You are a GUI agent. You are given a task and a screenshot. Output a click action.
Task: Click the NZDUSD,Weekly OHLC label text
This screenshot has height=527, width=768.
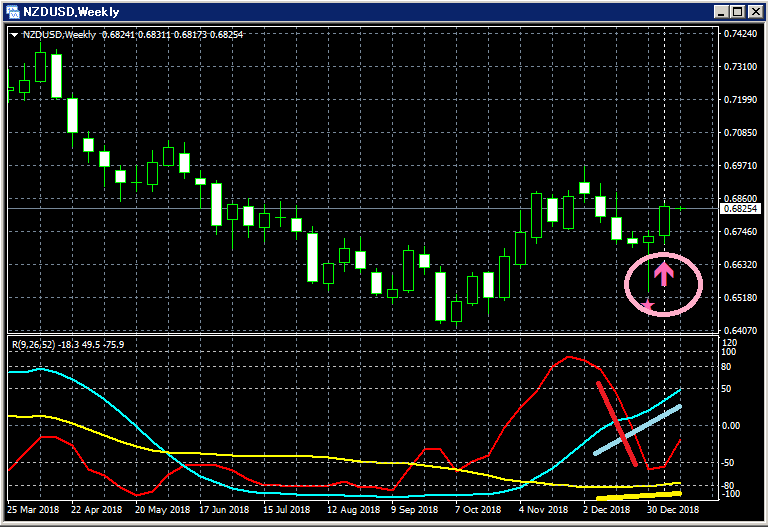pos(133,34)
